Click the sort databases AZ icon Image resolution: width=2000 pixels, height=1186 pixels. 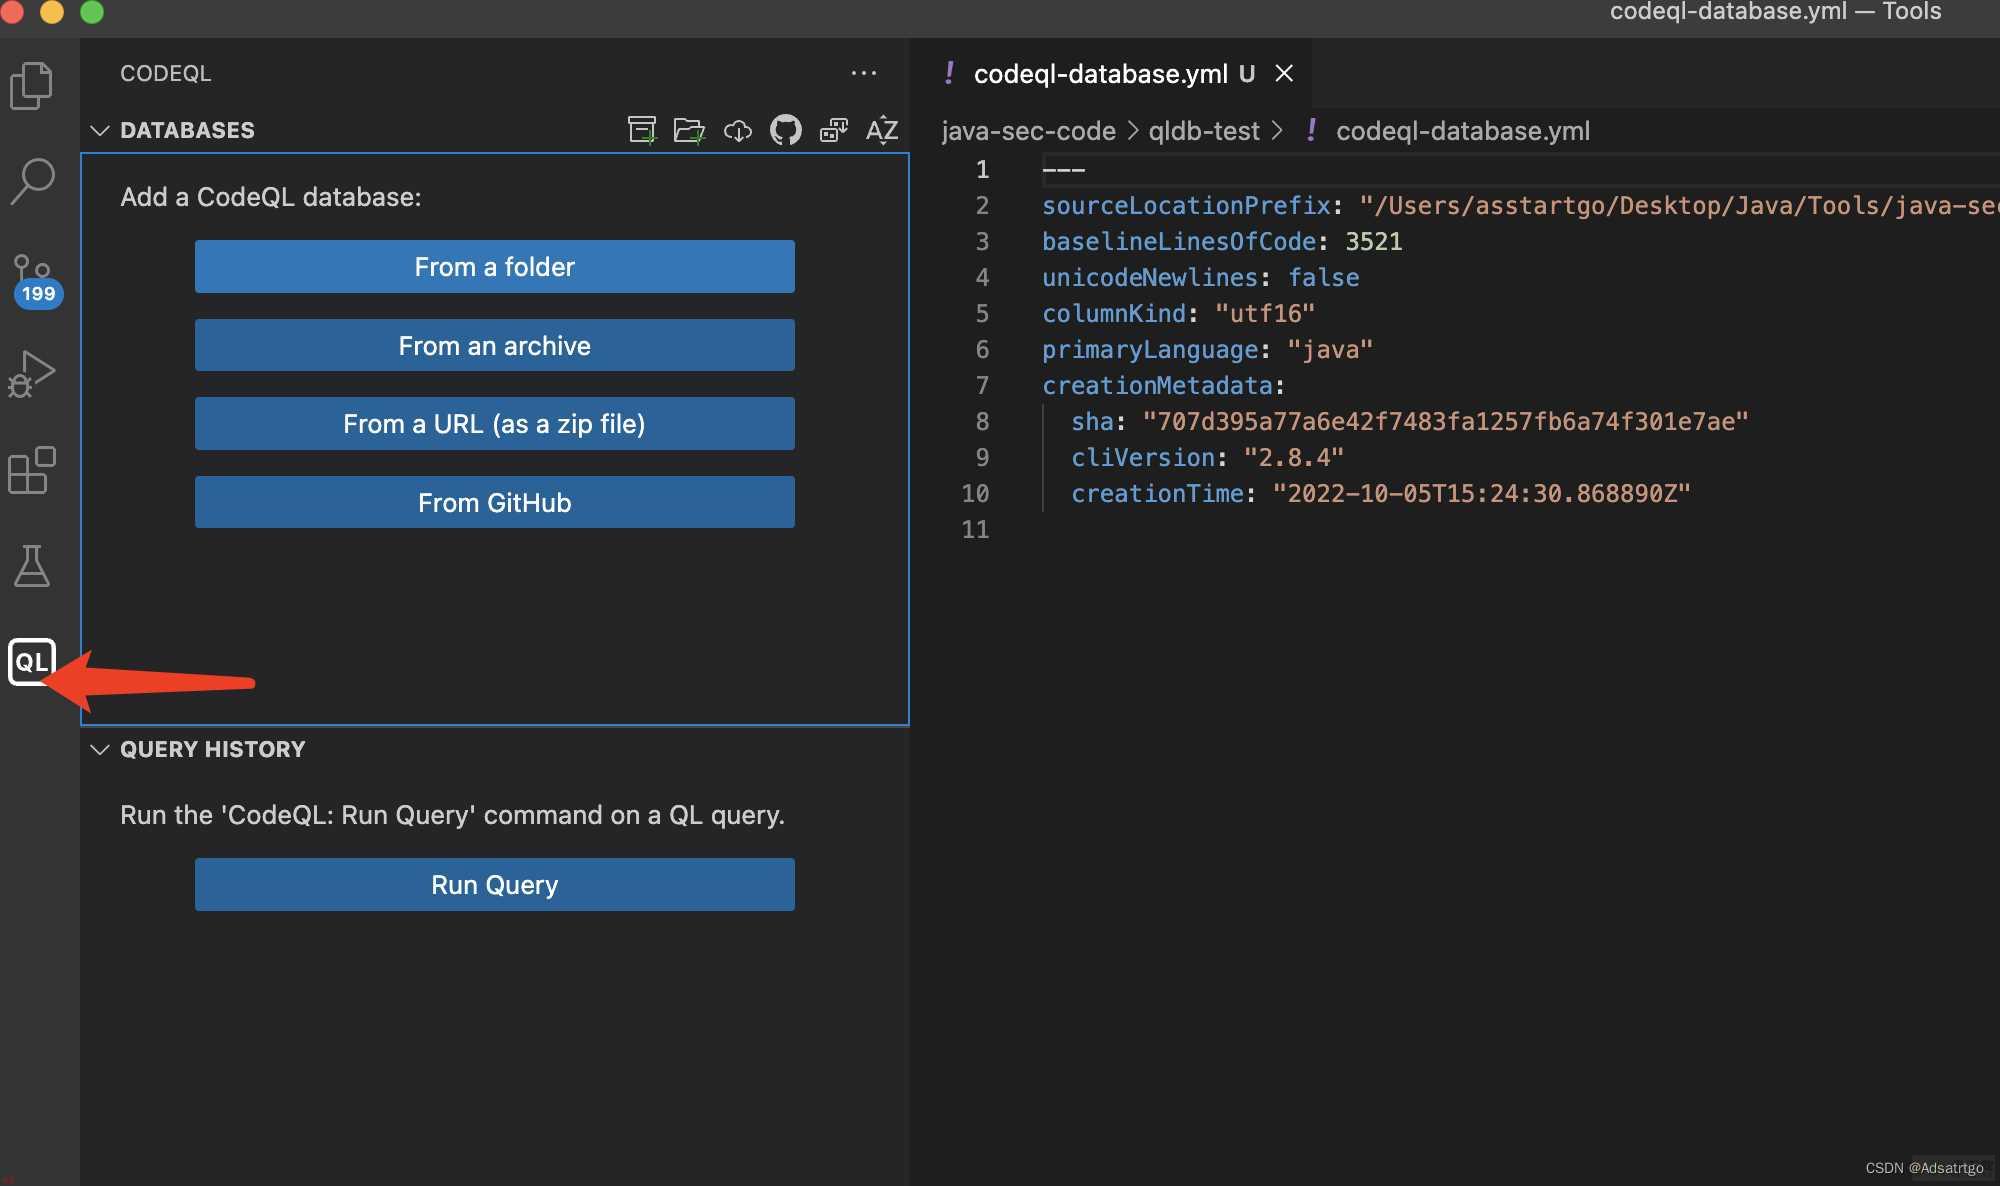(x=881, y=130)
